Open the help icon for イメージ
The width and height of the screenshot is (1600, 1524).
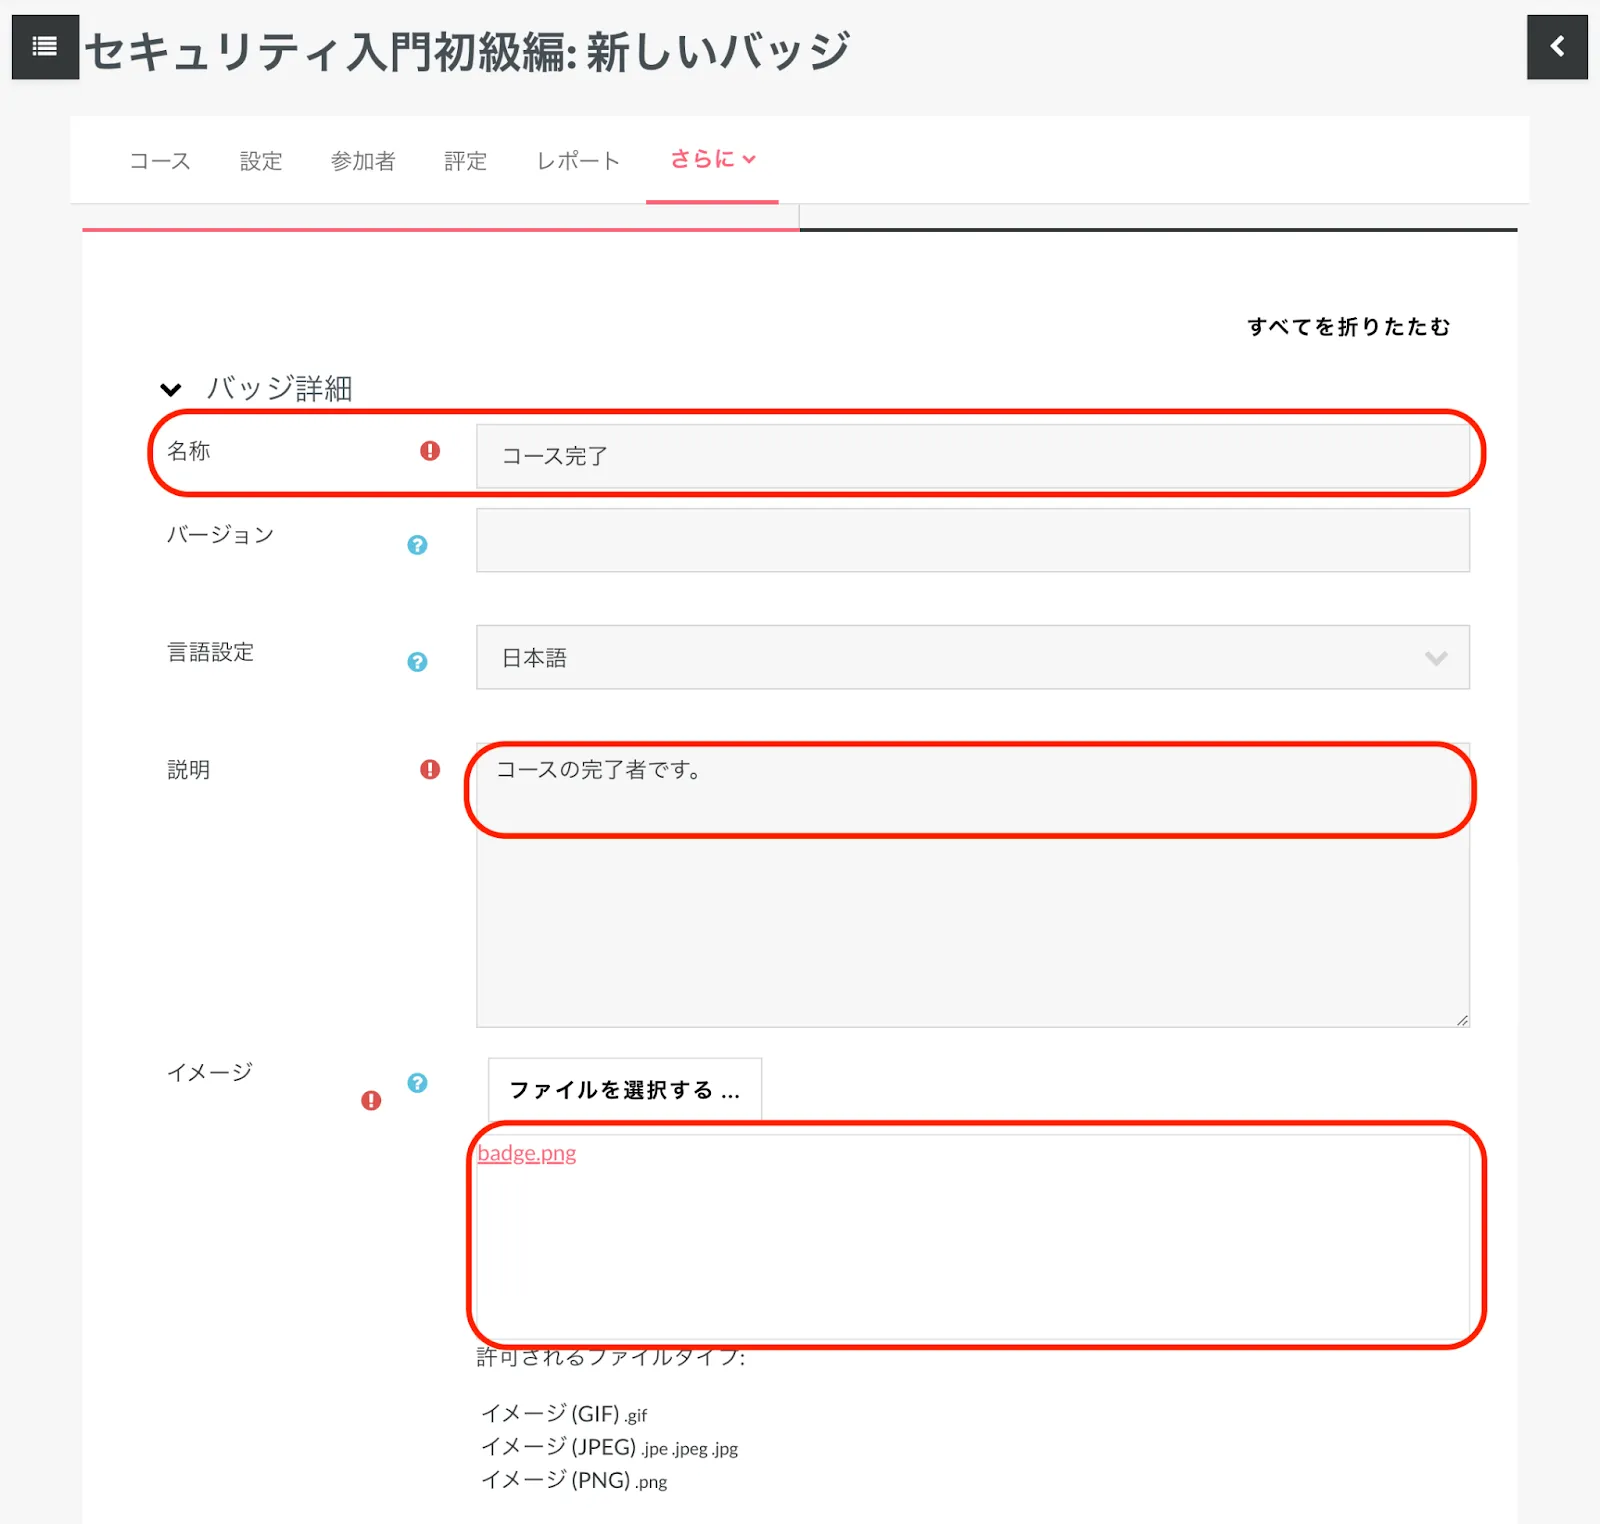417,1083
